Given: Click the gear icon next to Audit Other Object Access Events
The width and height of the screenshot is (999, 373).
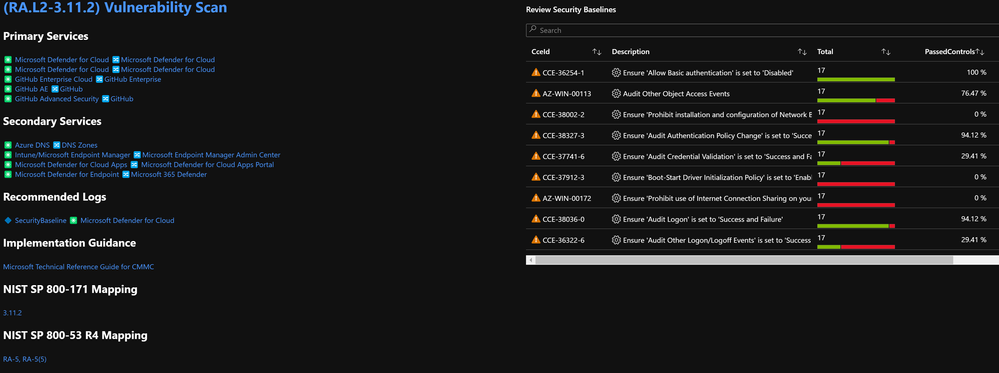Looking at the screenshot, I should [616, 94].
